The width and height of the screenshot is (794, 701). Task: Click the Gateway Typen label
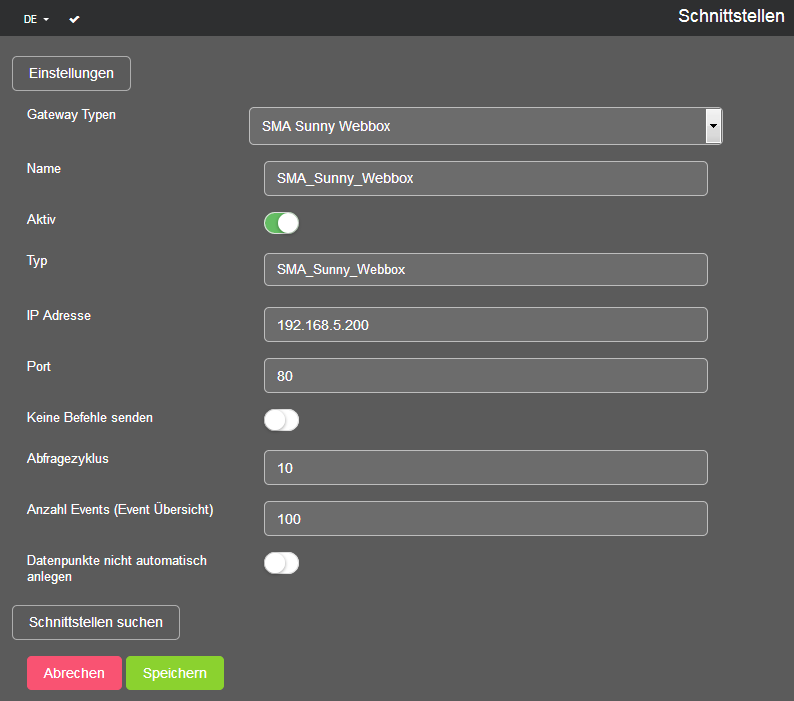(71, 115)
